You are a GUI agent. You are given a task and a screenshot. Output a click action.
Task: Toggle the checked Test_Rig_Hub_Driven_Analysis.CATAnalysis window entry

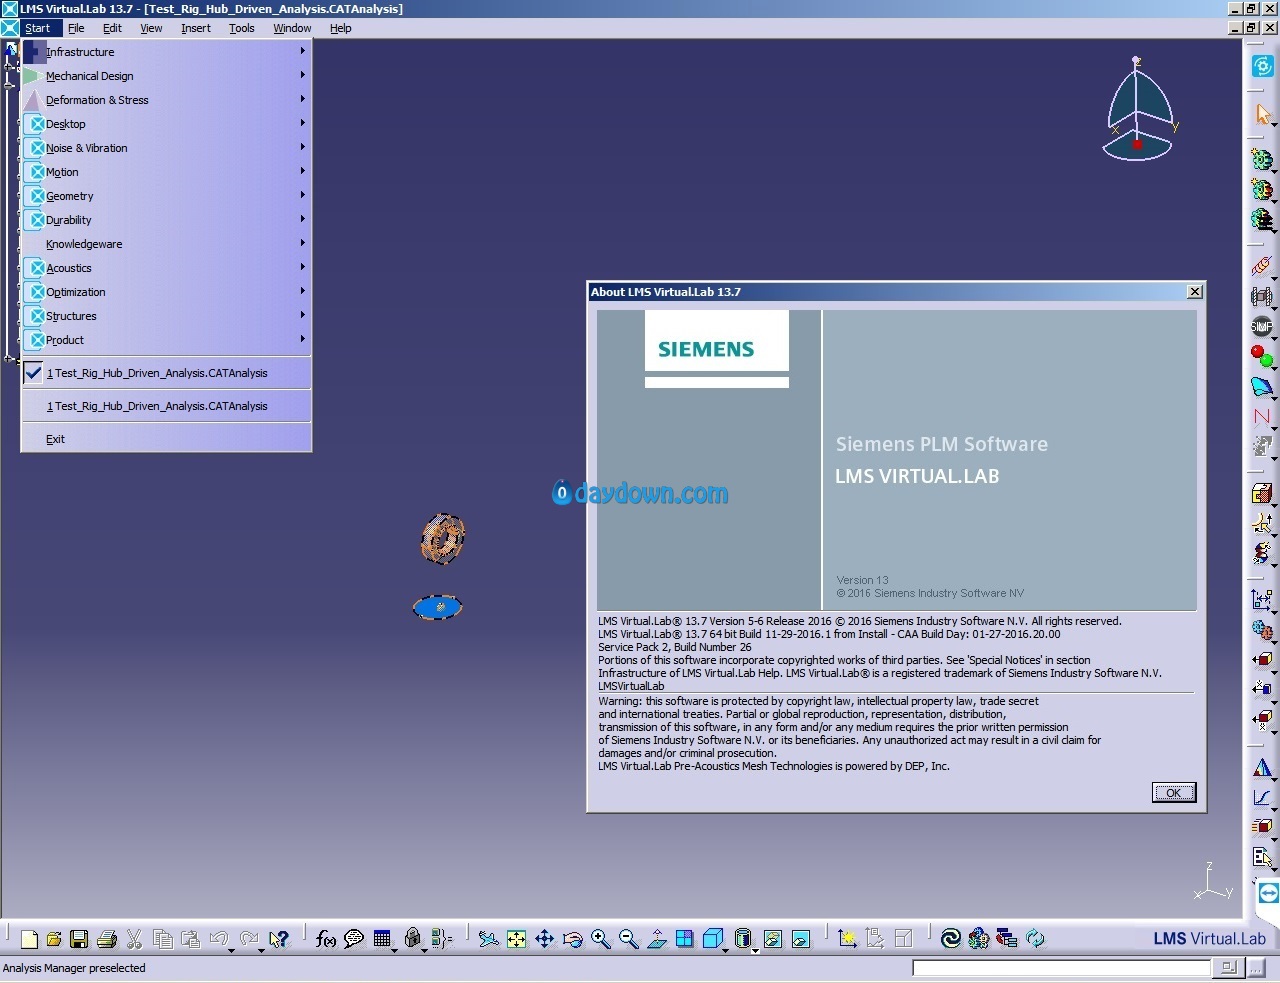(x=166, y=373)
